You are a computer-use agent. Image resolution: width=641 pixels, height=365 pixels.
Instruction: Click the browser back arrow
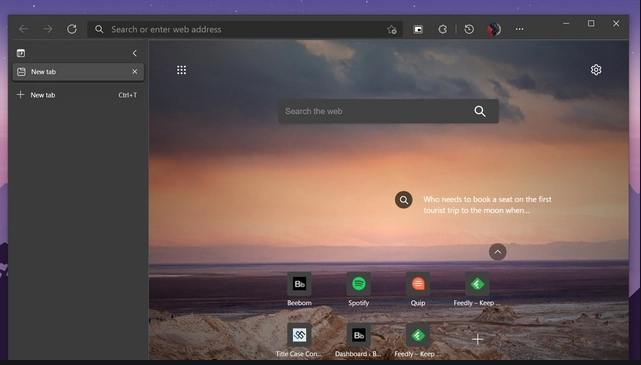point(23,29)
